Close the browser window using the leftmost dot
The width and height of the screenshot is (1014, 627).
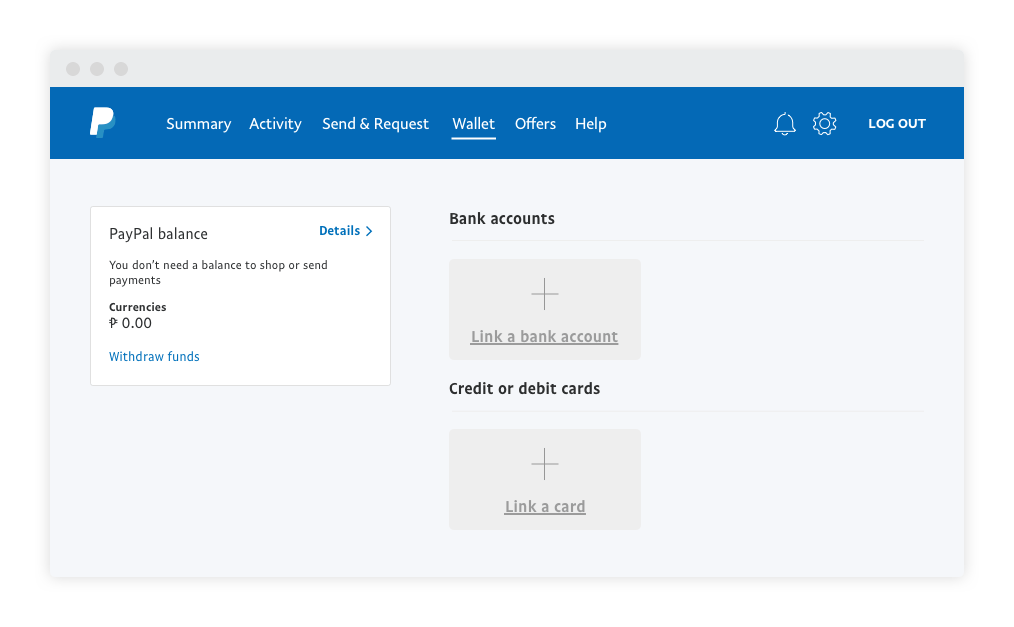pyautogui.click(x=73, y=69)
